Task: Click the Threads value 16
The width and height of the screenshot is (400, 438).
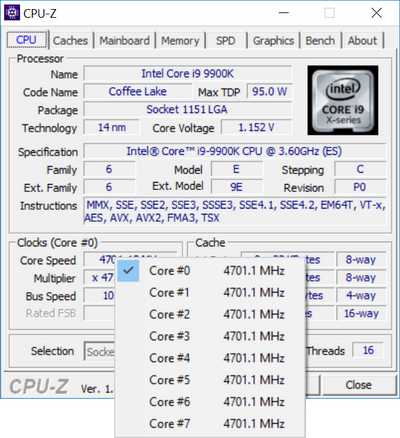Action: [x=368, y=351]
